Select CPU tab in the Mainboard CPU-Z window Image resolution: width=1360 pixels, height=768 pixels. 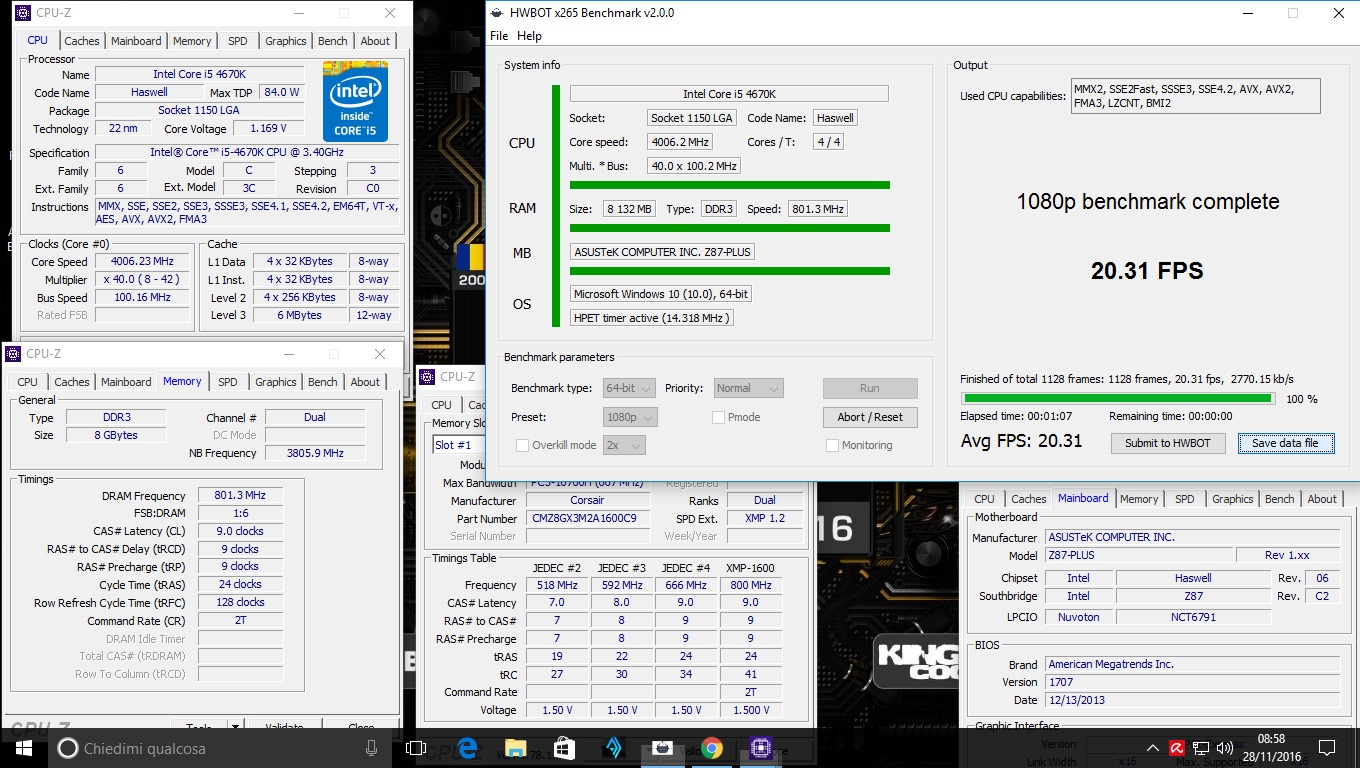tap(985, 499)
